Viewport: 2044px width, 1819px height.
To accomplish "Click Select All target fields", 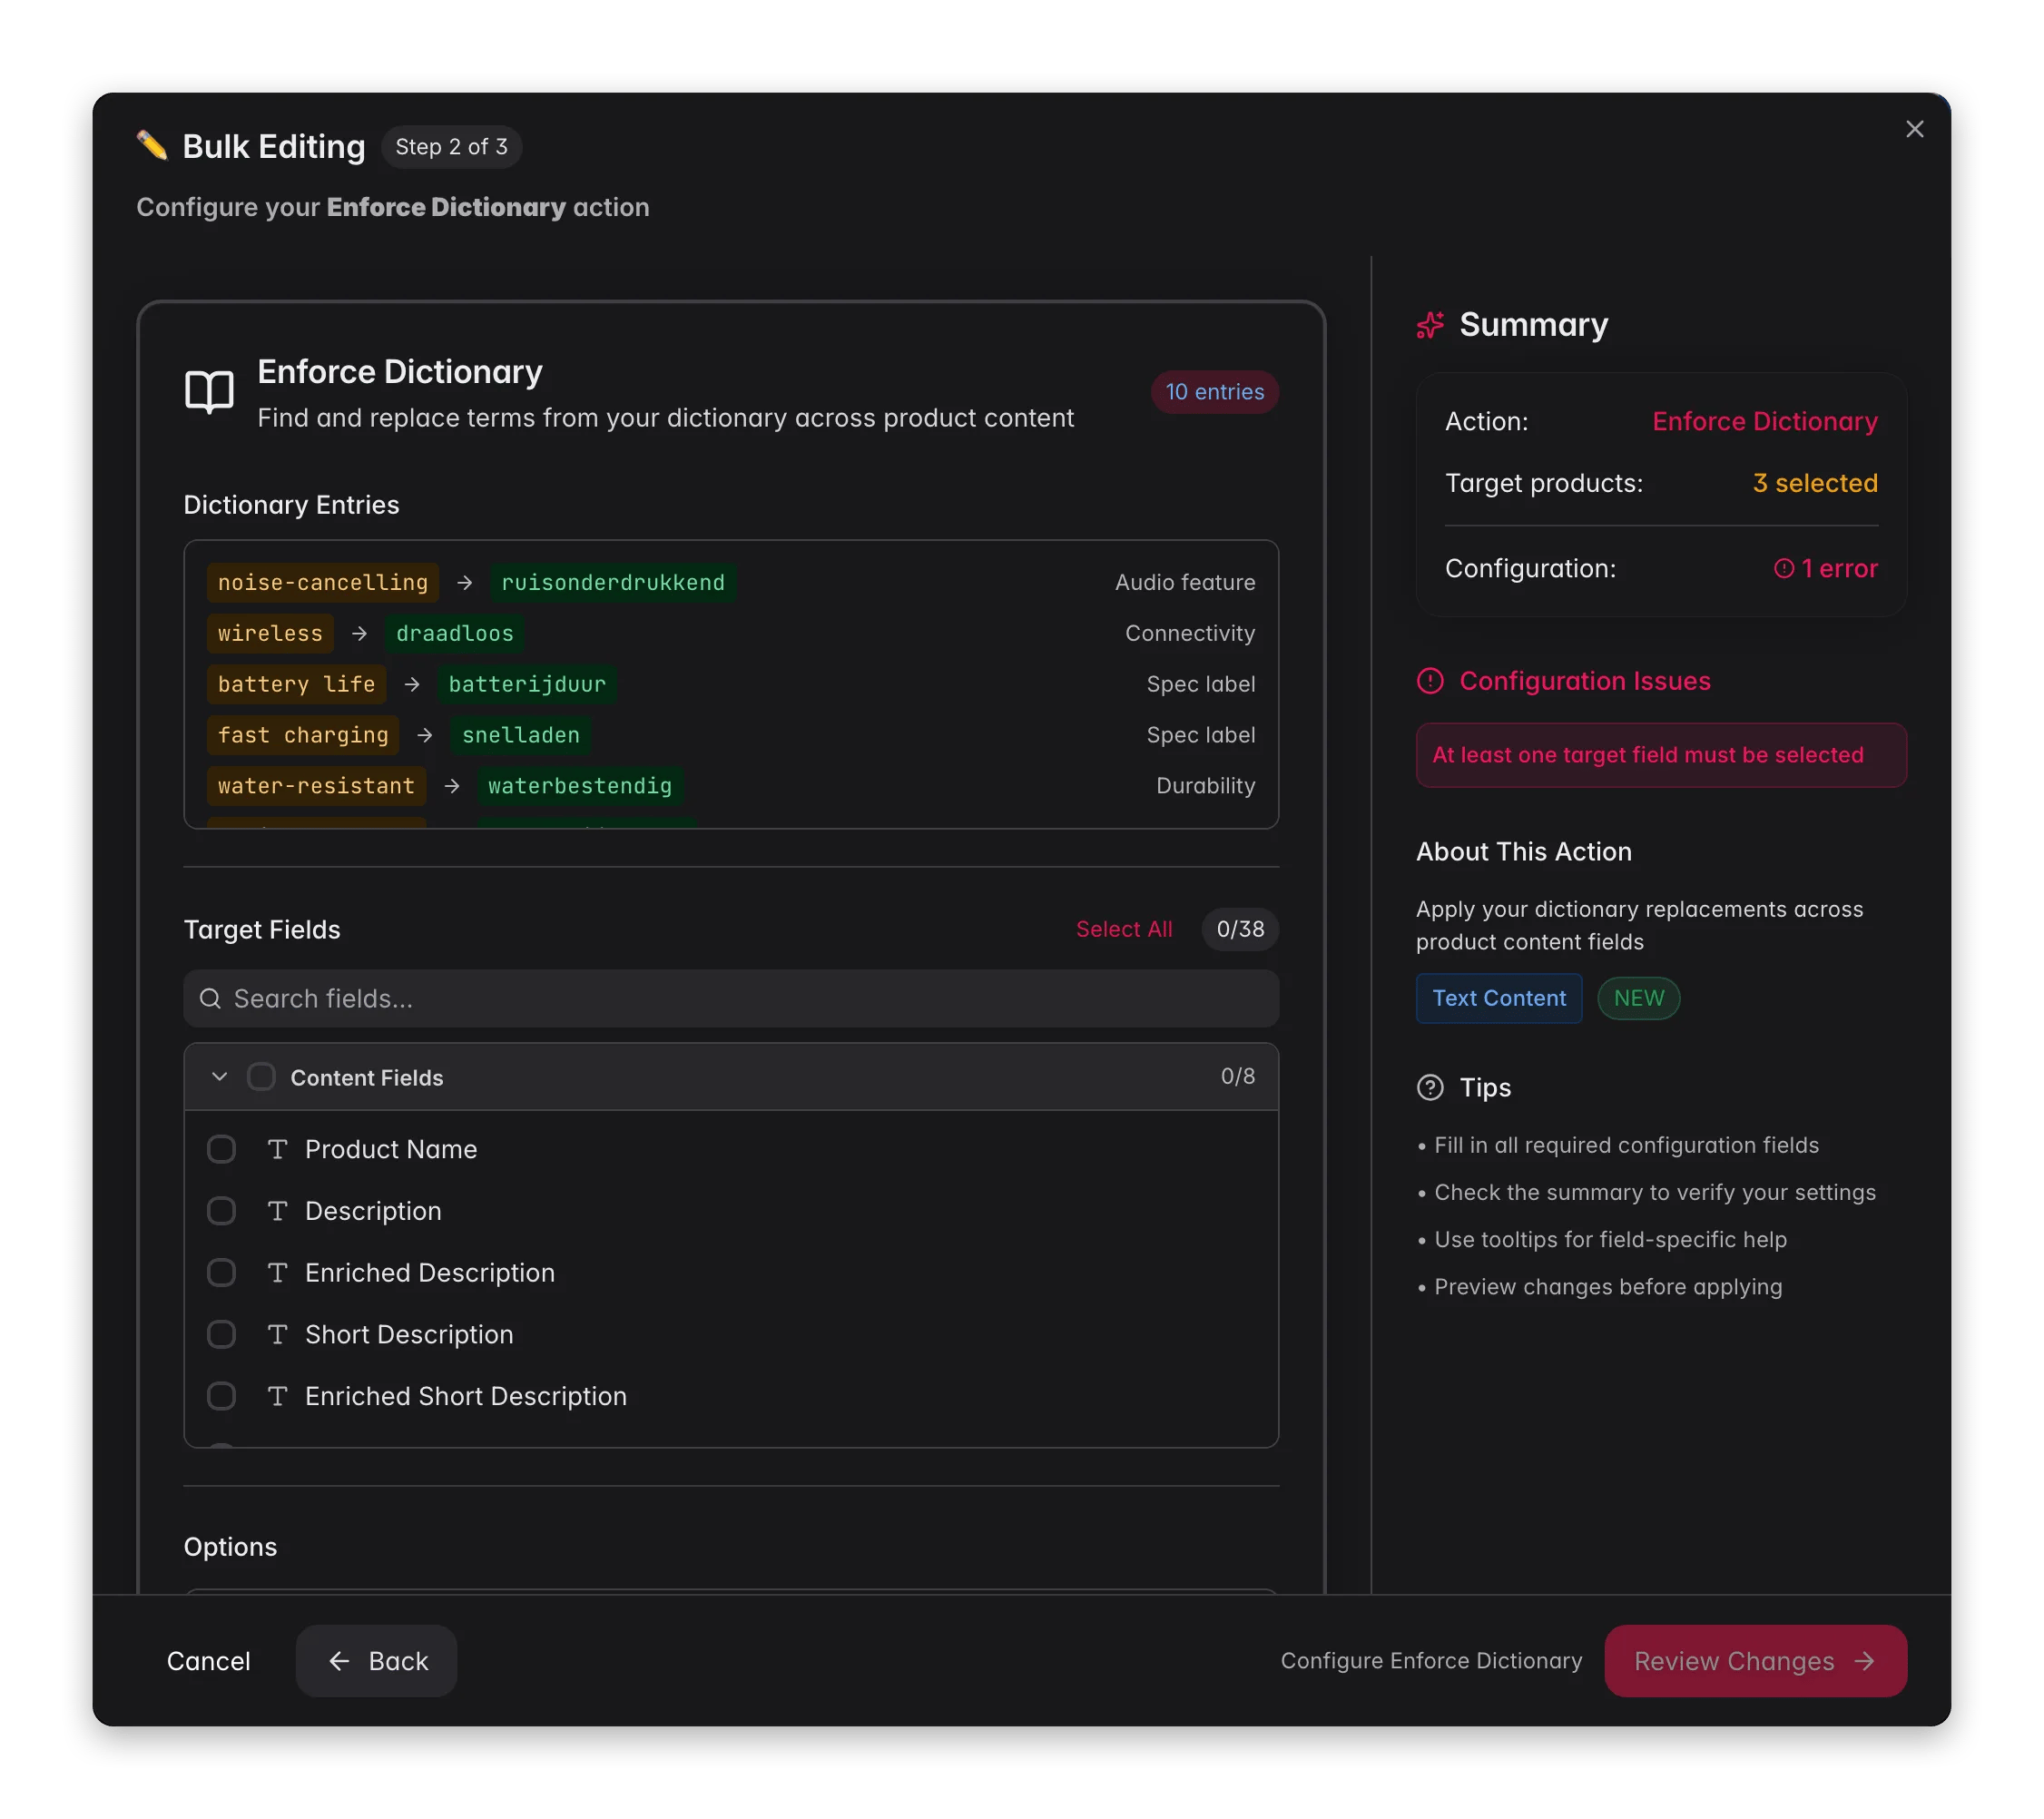I will pyautogui.click(x=1123, y=929).
